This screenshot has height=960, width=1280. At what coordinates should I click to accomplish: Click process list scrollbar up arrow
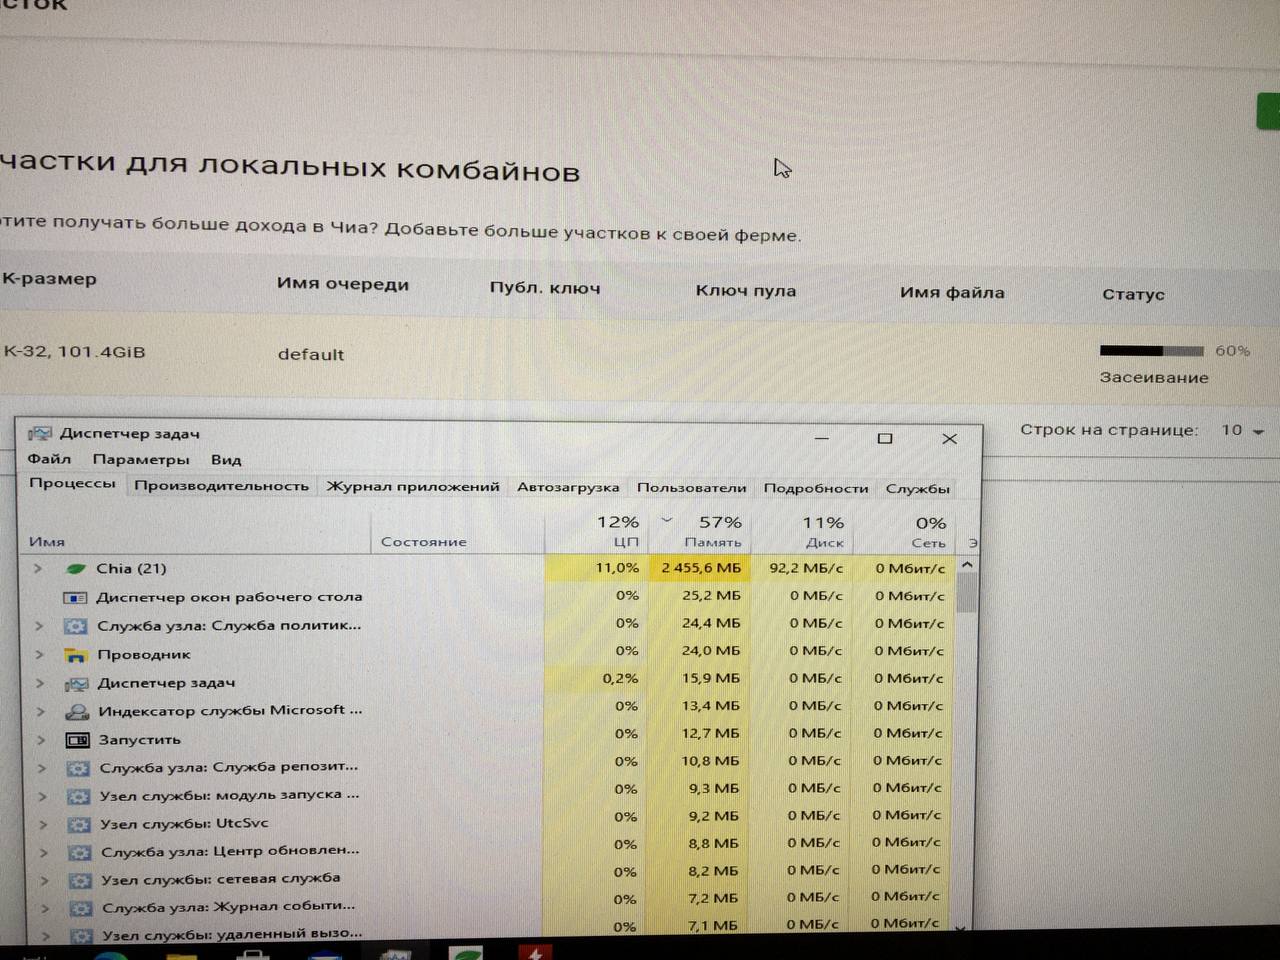pos(967,565)
